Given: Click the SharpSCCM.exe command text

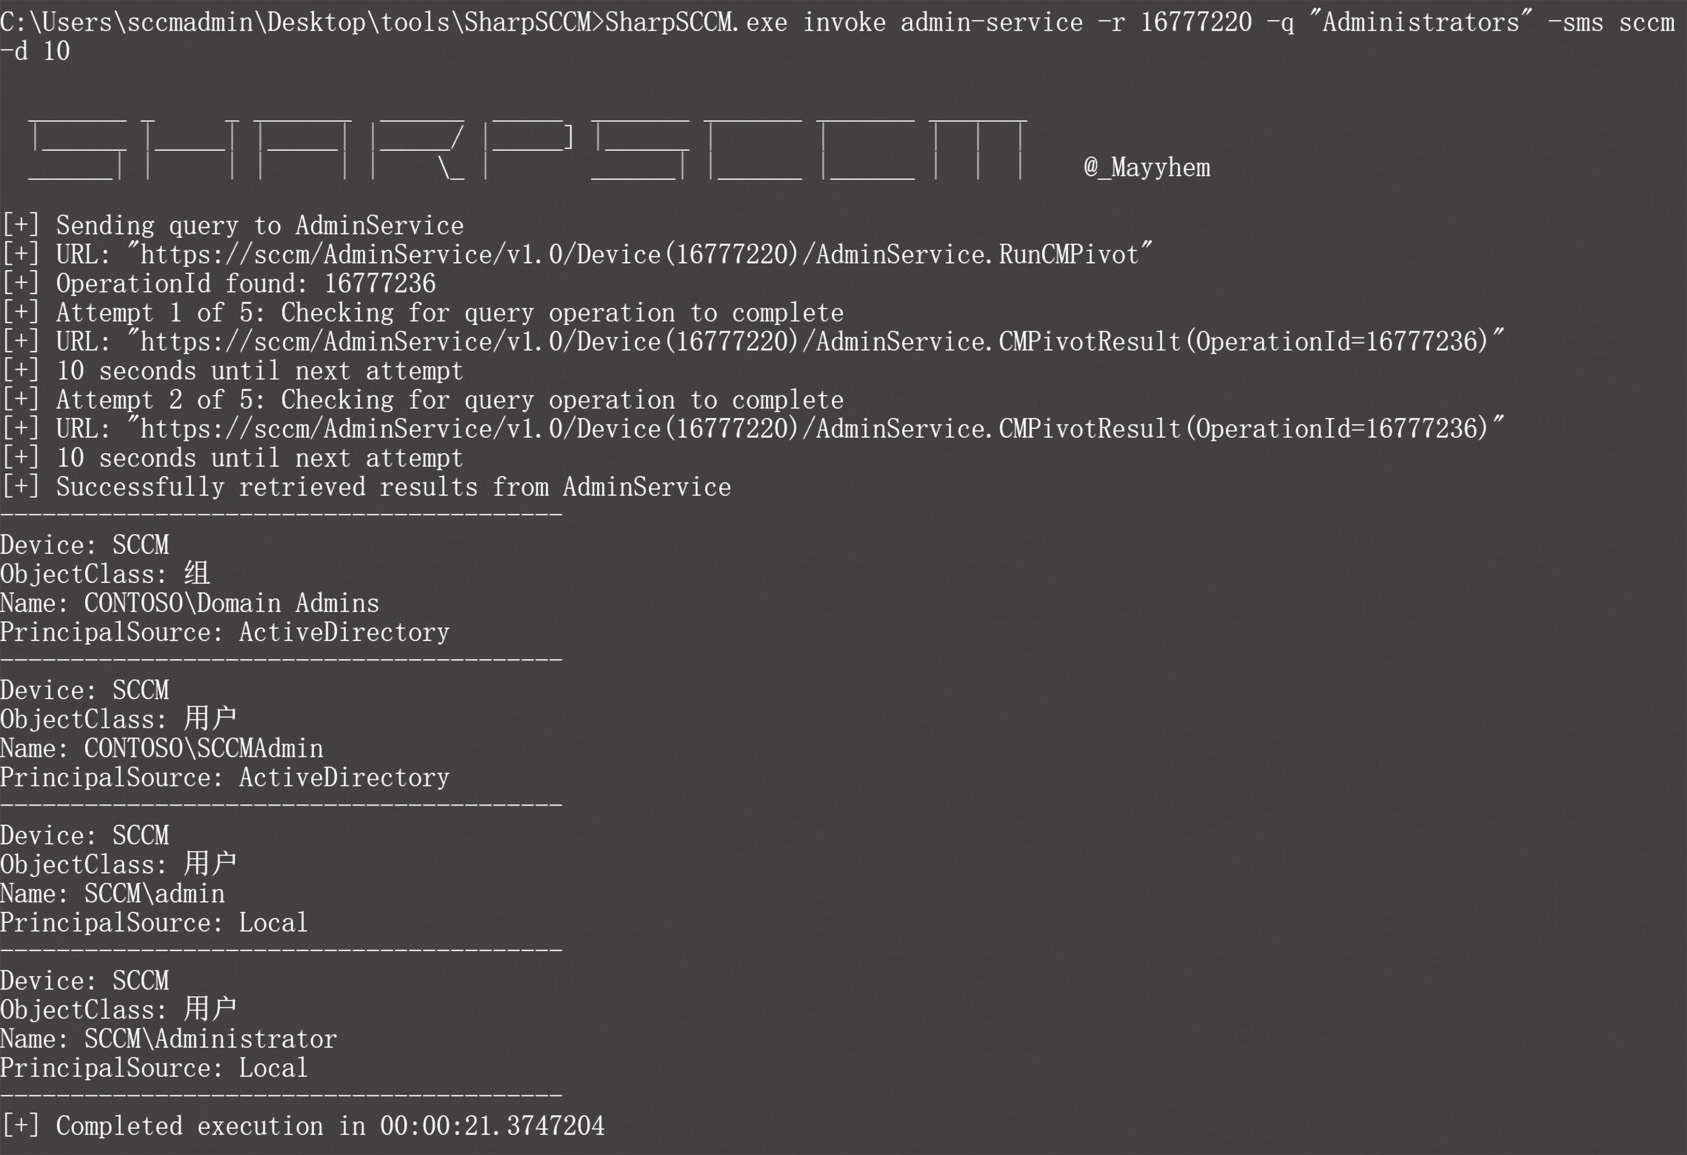Looking at the screenshot, I should click(696, 22).
